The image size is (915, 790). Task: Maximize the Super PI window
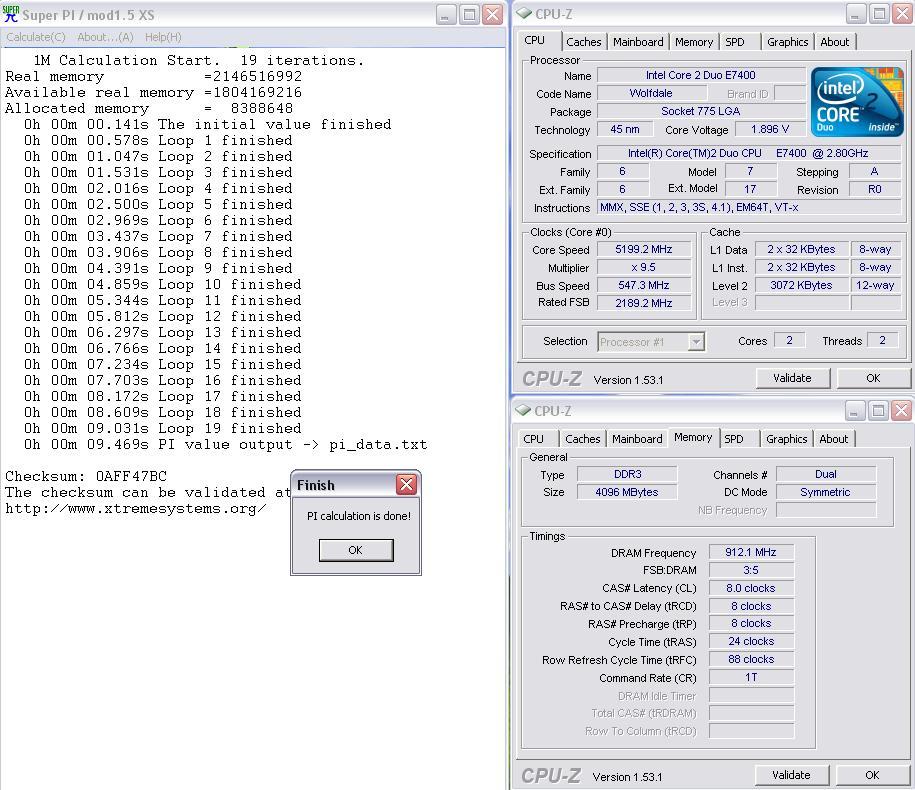pyautogui.click(x=469, y=15)
